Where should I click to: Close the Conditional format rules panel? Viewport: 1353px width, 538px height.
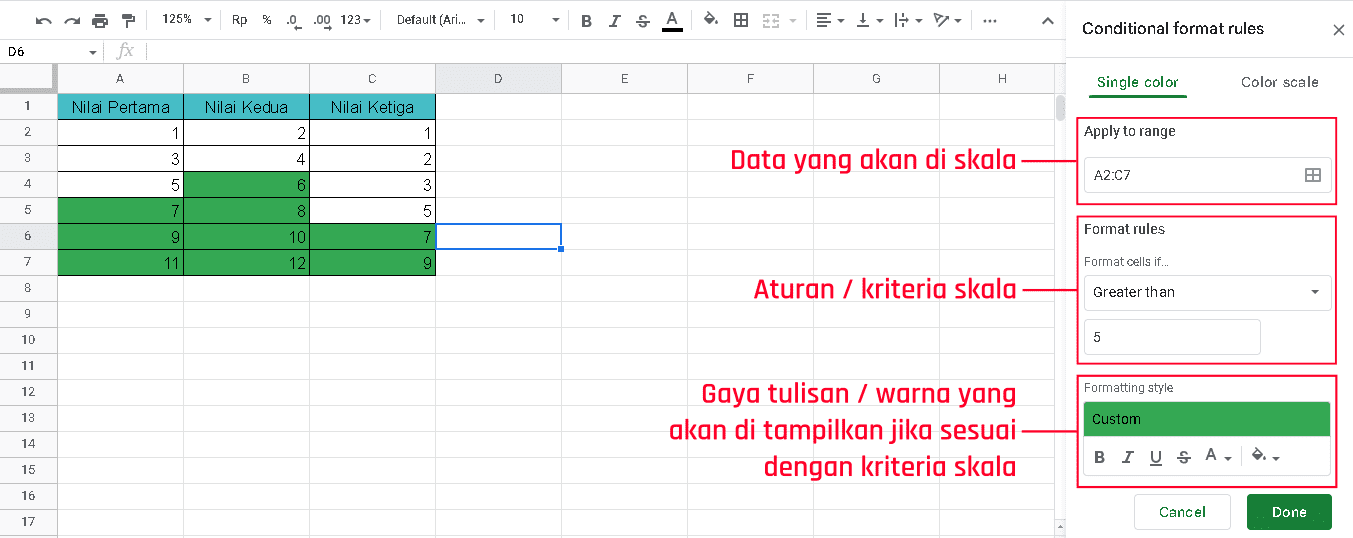1338,30
